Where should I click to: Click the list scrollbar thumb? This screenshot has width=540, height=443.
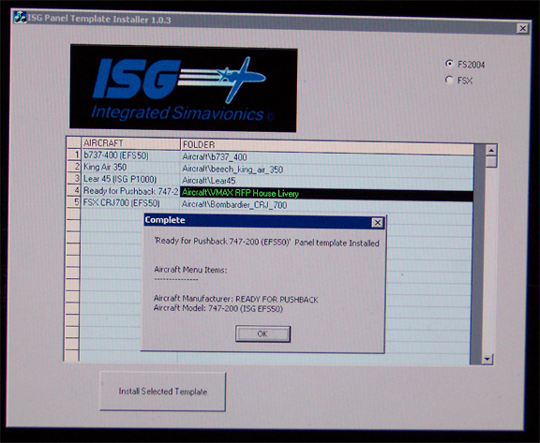point(491,162)
